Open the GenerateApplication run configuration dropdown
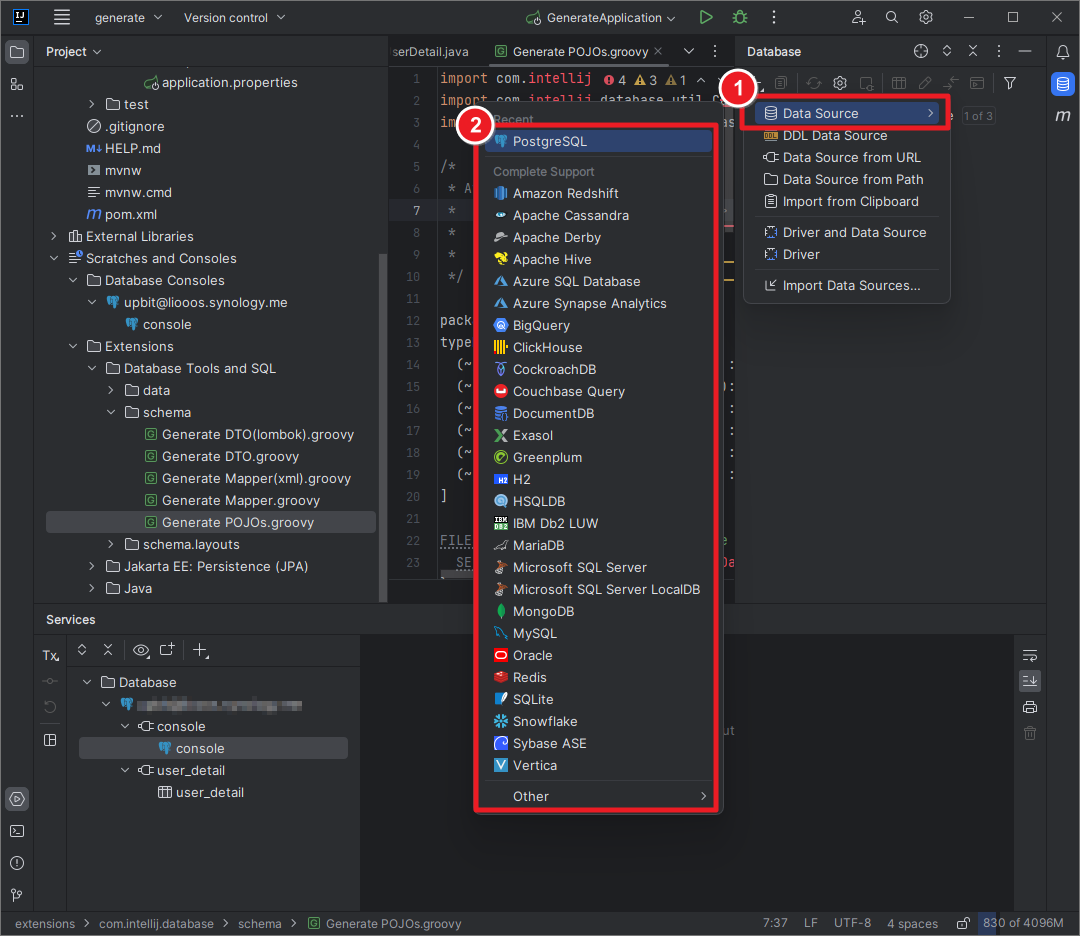This screenshot has width=1080, height=936. [x=600, y=17]
